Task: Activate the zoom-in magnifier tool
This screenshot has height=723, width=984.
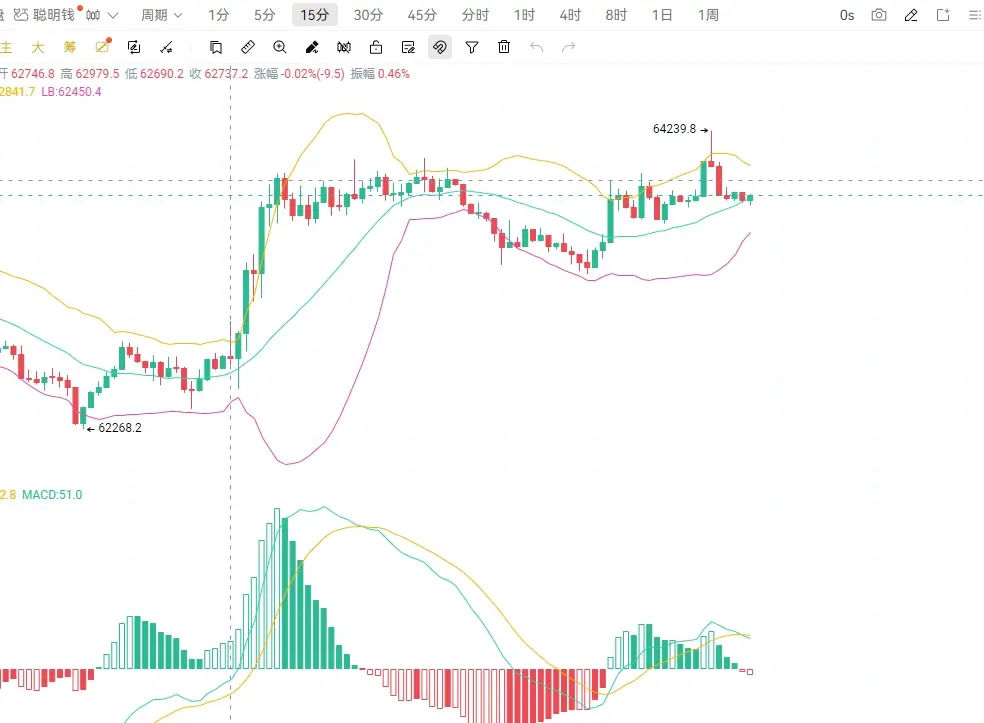Action: click(280, 47)
